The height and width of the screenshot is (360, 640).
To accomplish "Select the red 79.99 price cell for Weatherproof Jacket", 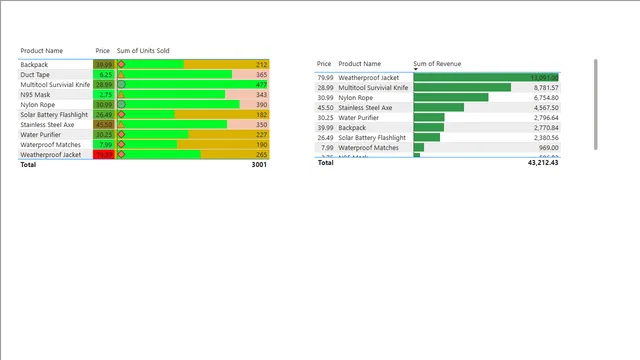I will point(104,155).
